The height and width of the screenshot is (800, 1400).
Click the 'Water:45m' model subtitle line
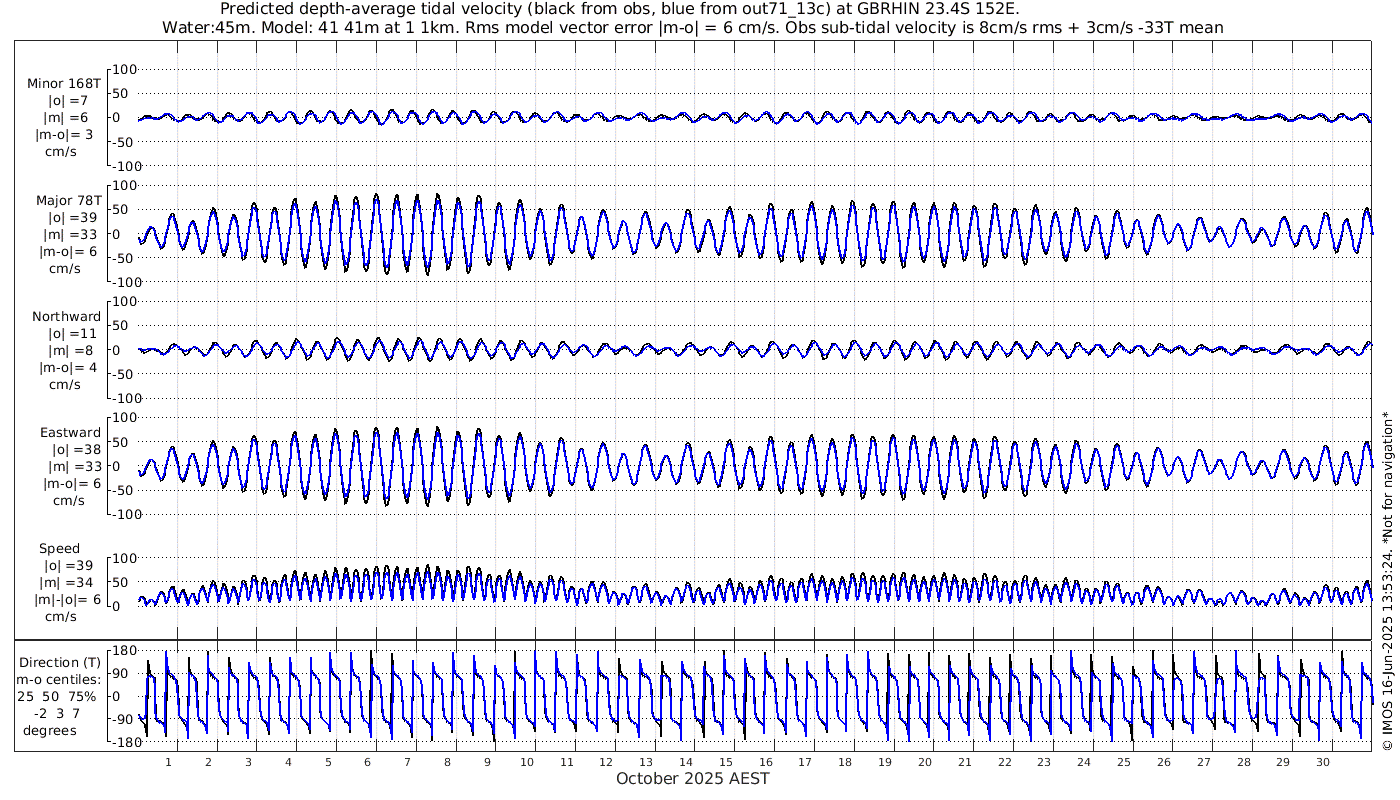pyautogui.click(x=692, y=27)
